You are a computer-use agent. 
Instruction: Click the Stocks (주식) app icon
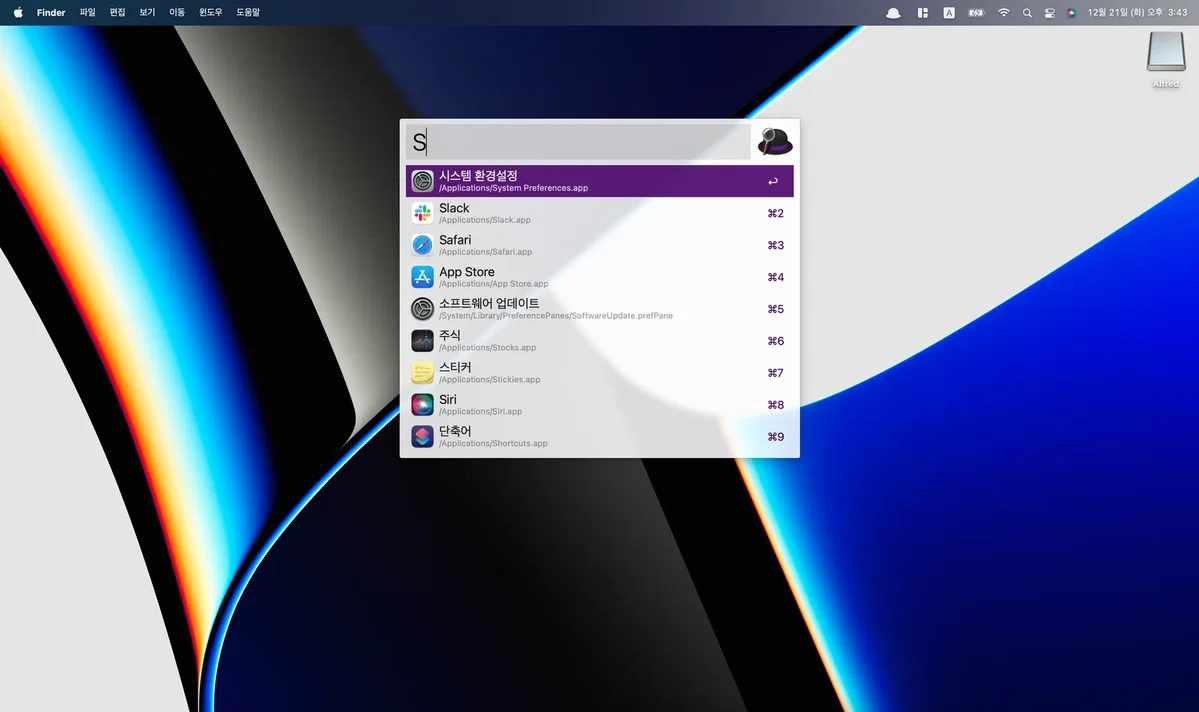click(x=422, y=340)
